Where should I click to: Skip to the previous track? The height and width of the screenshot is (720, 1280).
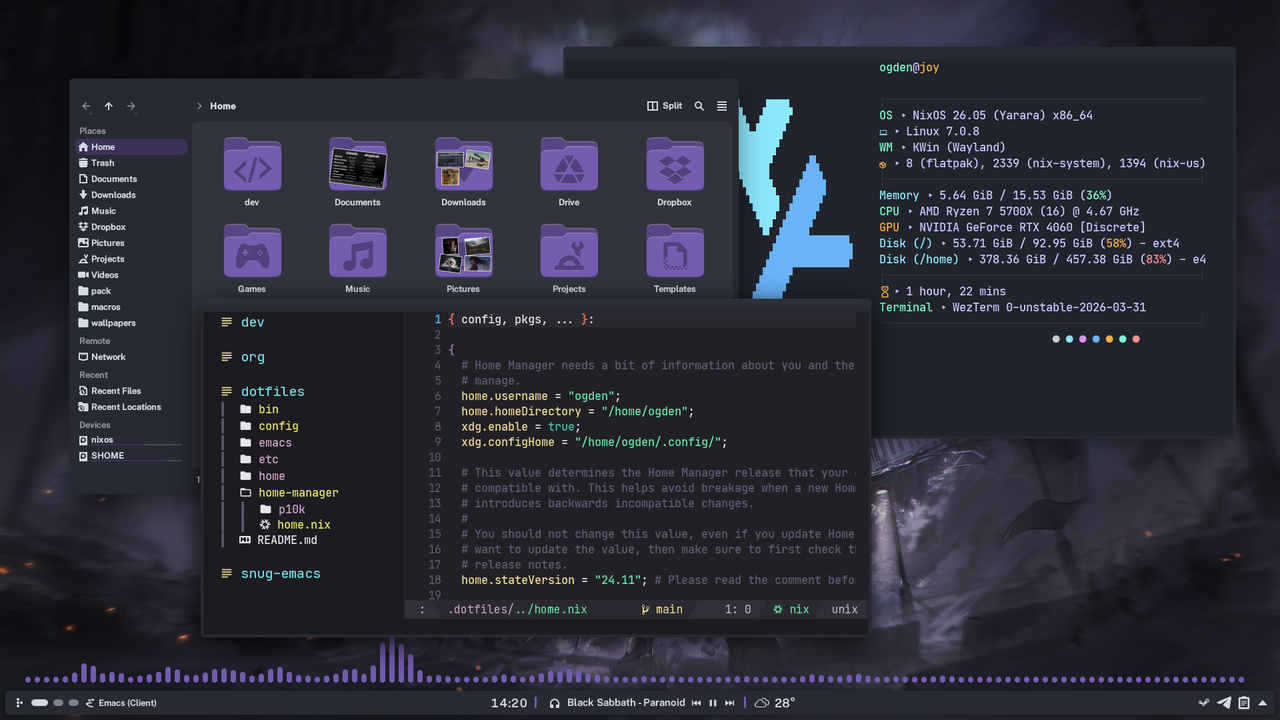pyautogui.click(x=697, y=703)
